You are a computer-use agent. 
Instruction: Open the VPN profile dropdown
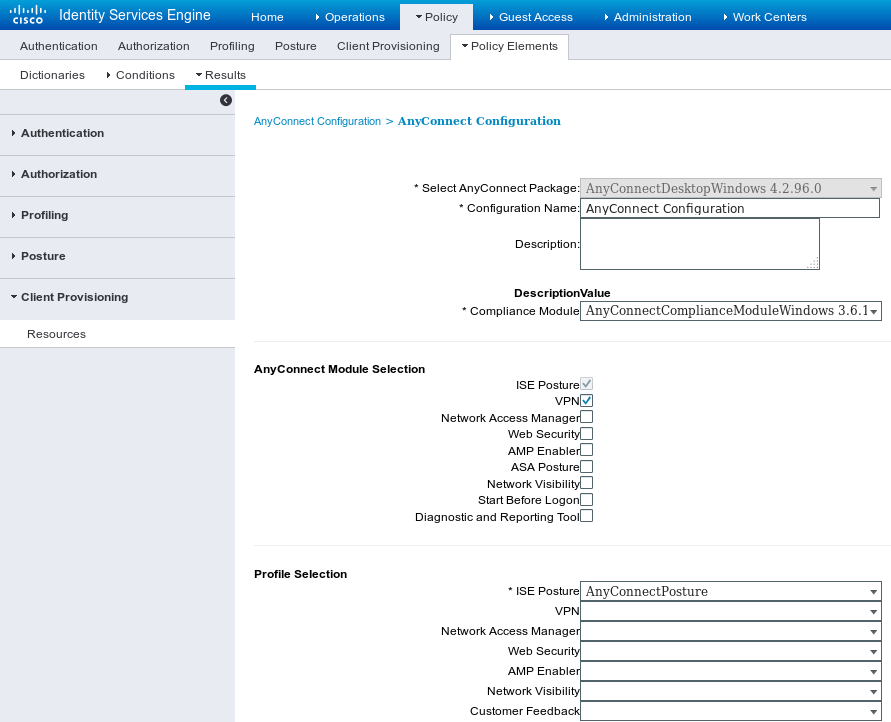[x=731, y=611]
